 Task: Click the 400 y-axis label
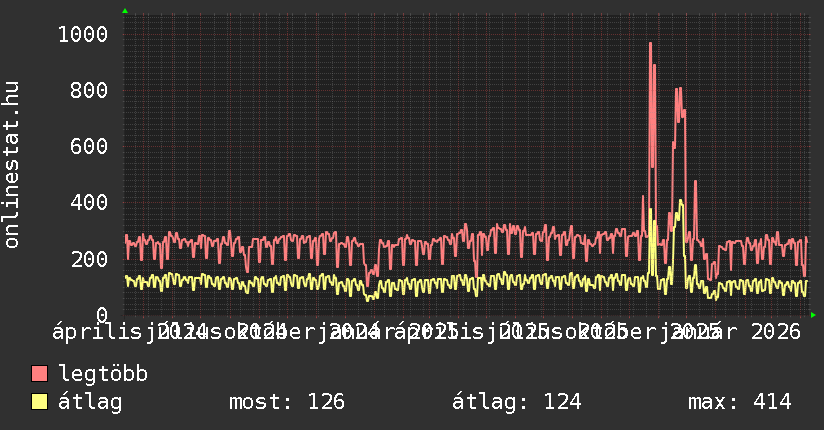point(88,203)
